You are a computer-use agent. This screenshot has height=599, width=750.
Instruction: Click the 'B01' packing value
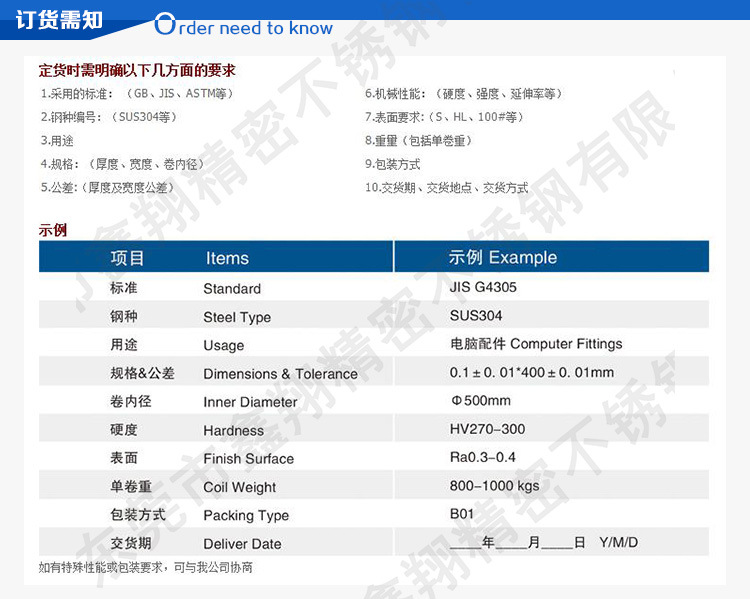(x=462, y=514)
